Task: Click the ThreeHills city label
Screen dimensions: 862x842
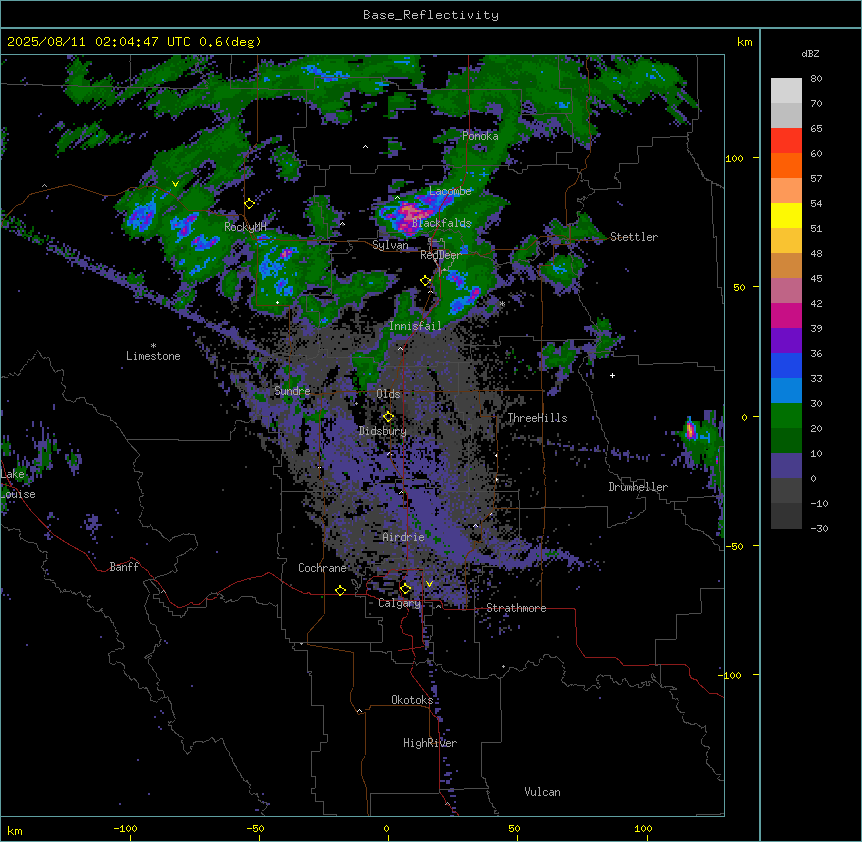Action: (x=537, y=418)
